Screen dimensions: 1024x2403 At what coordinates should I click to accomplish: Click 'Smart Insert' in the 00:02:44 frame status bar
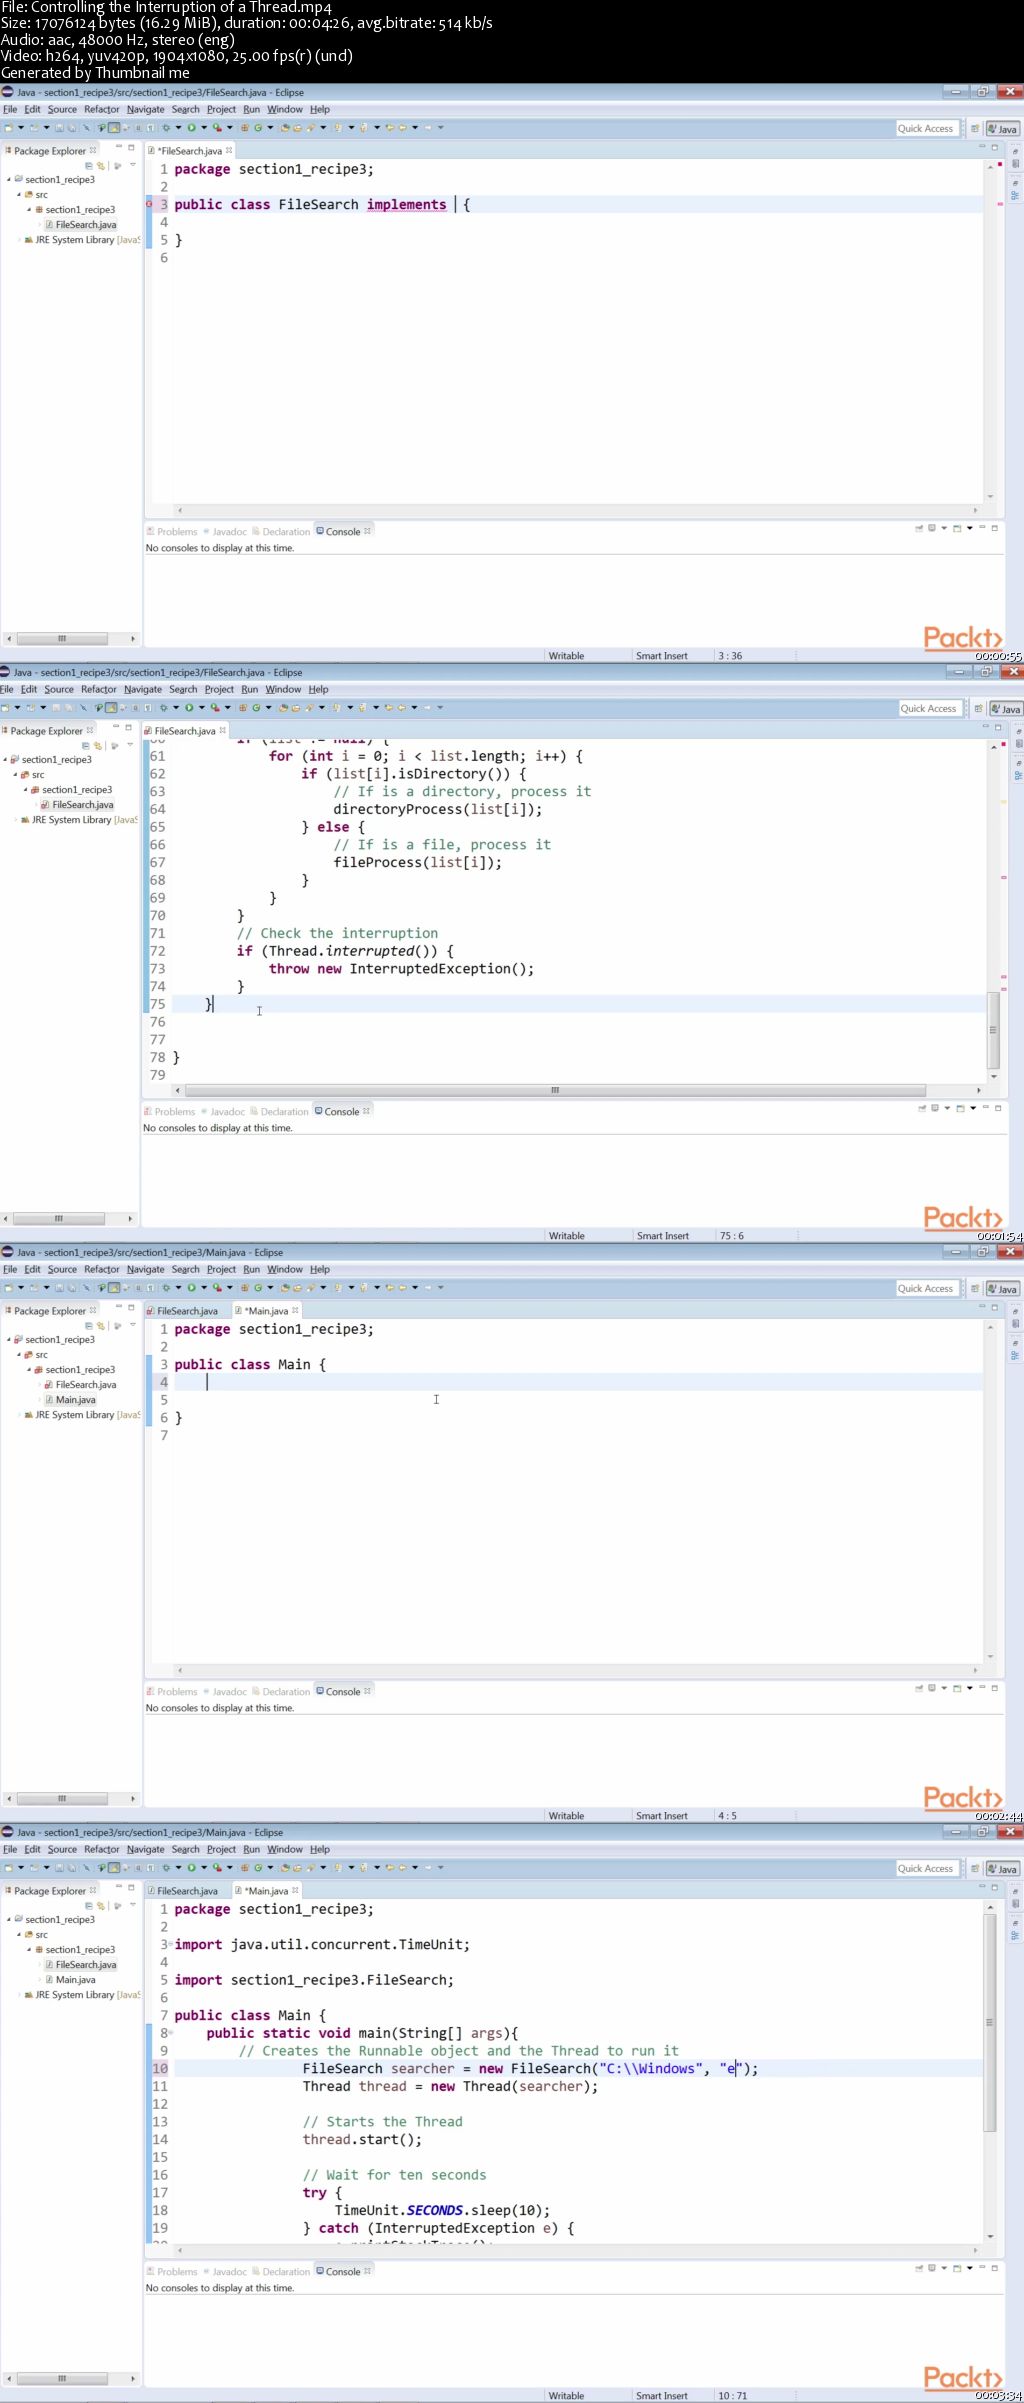(x=662, y=1816)
